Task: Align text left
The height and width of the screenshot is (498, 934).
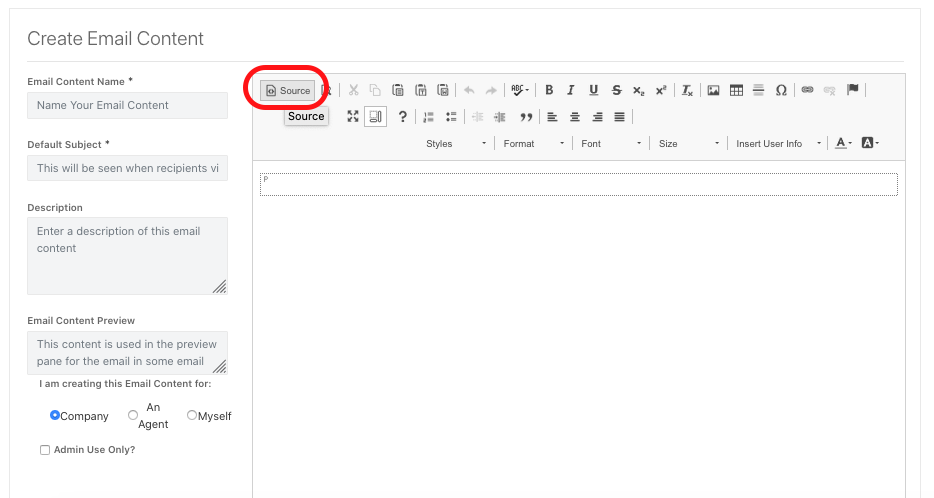Action: click(x=552, y=117)
